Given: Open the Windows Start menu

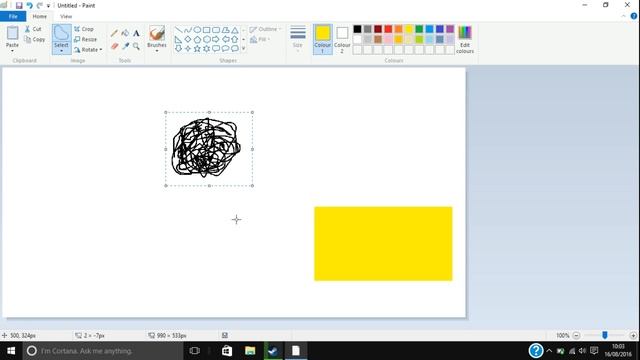Looking at the screenshot, I should (11, 351).
